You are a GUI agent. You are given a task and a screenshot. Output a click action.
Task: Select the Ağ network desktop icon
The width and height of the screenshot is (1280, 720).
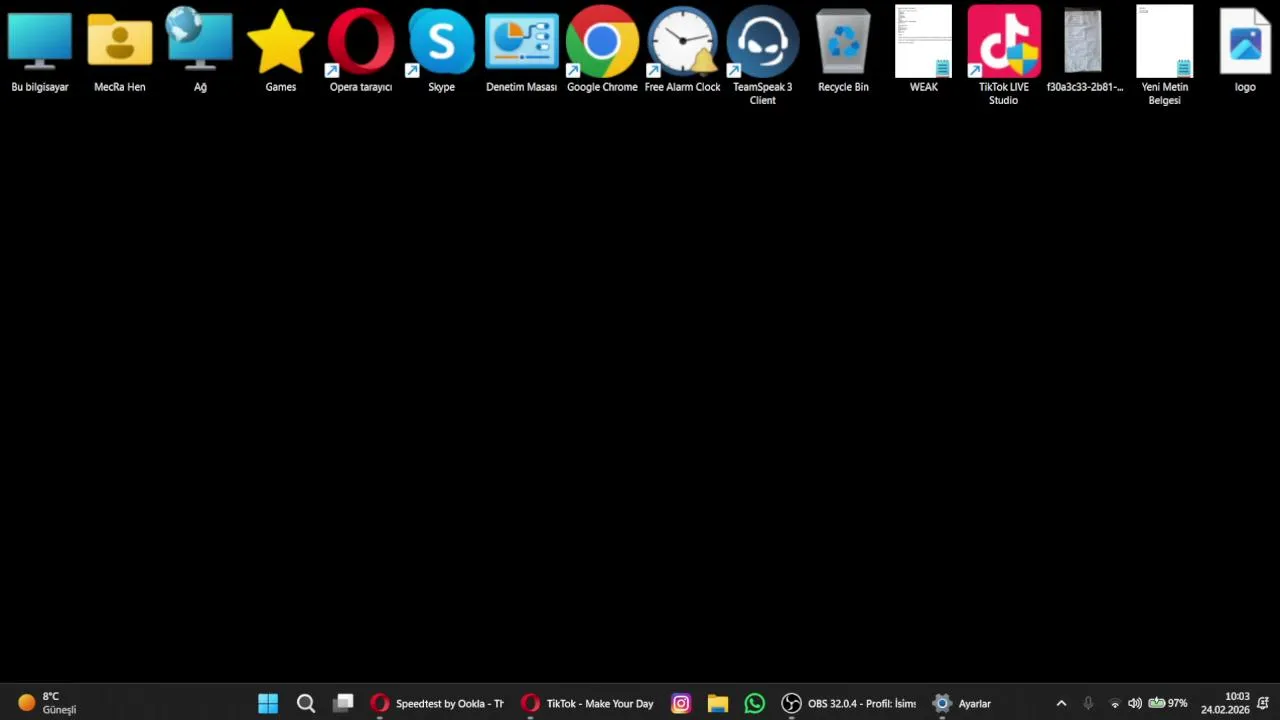pos(200,50)
